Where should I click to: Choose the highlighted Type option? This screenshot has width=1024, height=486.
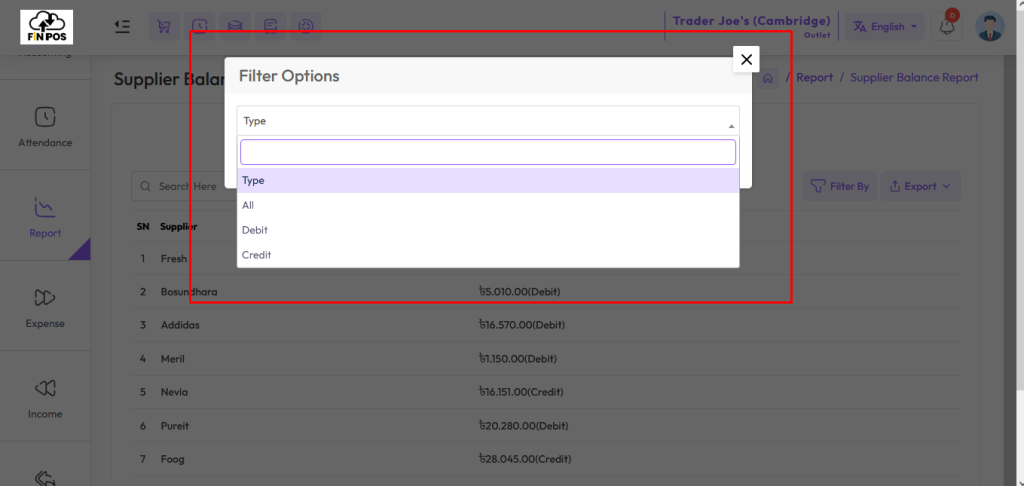pyautogui.click(x=488, y=180)
